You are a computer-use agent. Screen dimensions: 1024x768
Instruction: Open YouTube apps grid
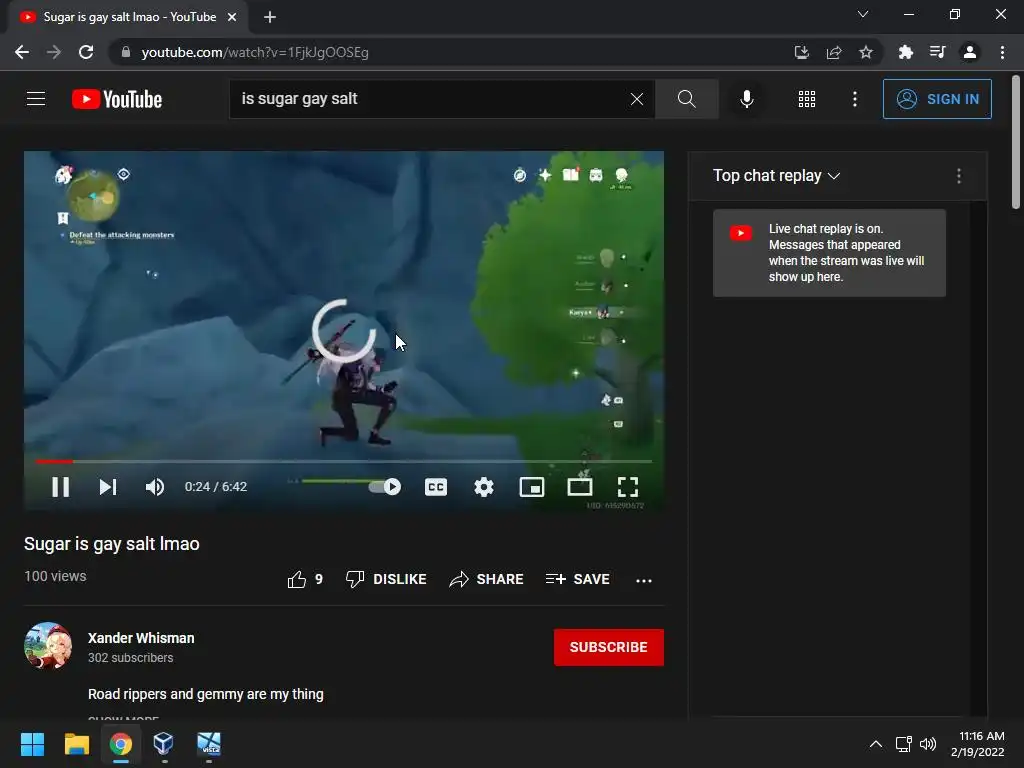pos(807,99)
